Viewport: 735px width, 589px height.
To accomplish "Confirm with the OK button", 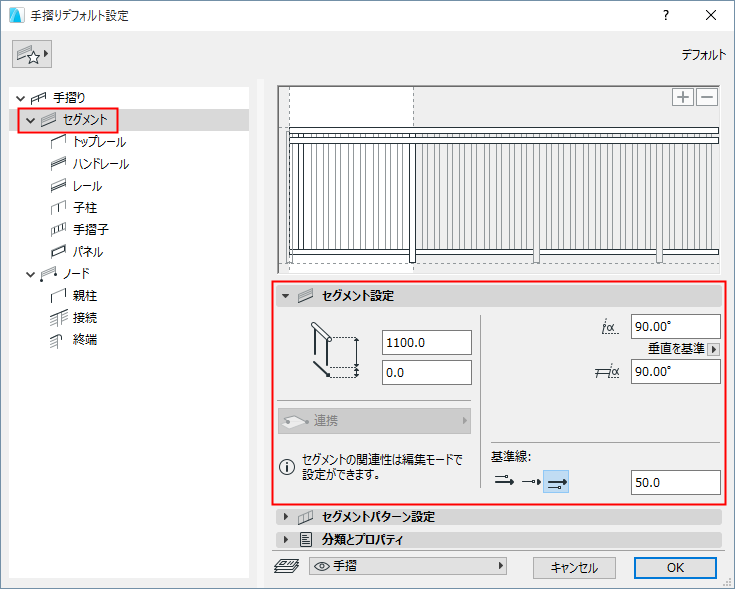I will click(x=675, y=568).
